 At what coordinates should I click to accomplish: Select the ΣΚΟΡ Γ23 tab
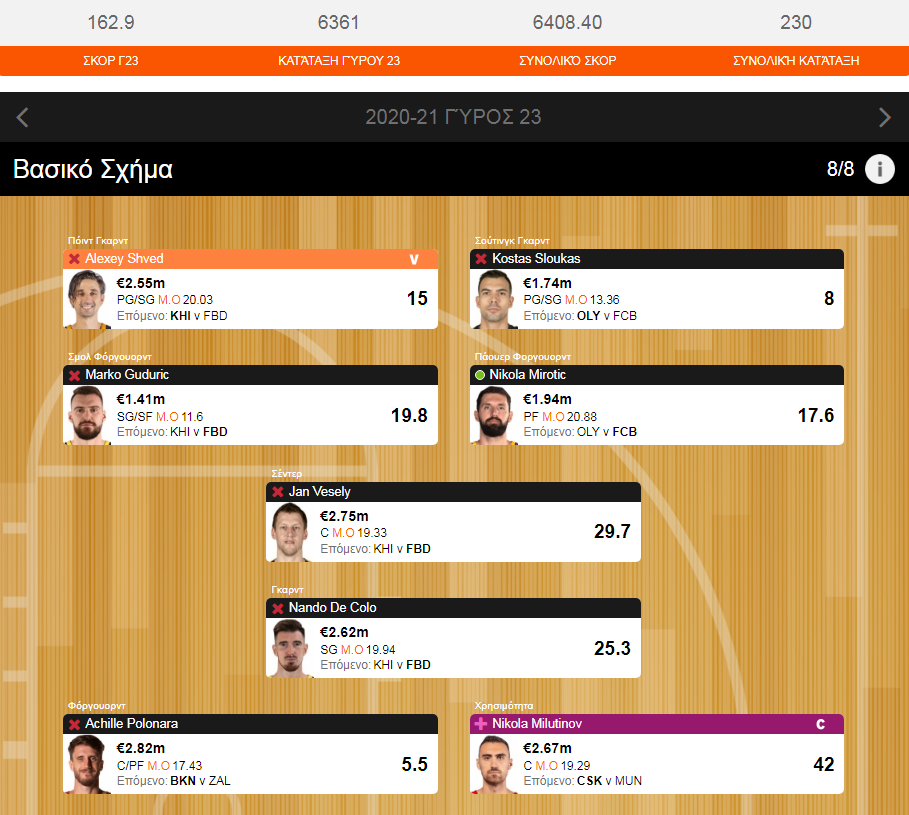pos(111,60)
